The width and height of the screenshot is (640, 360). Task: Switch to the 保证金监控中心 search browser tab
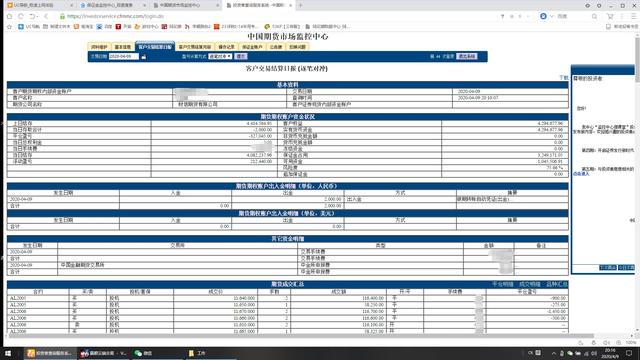tap(113, 5)
